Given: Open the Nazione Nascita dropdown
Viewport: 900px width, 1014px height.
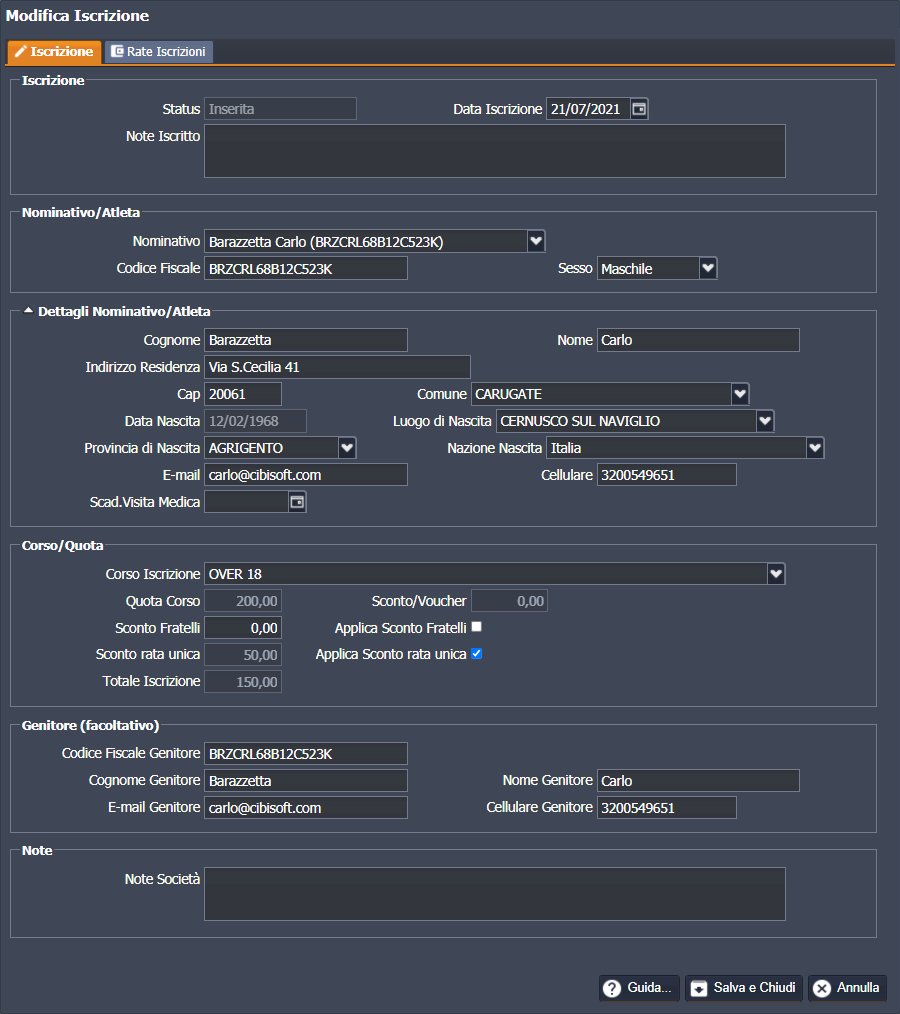Looking at the screenshot, I should (x=815, y=448).
